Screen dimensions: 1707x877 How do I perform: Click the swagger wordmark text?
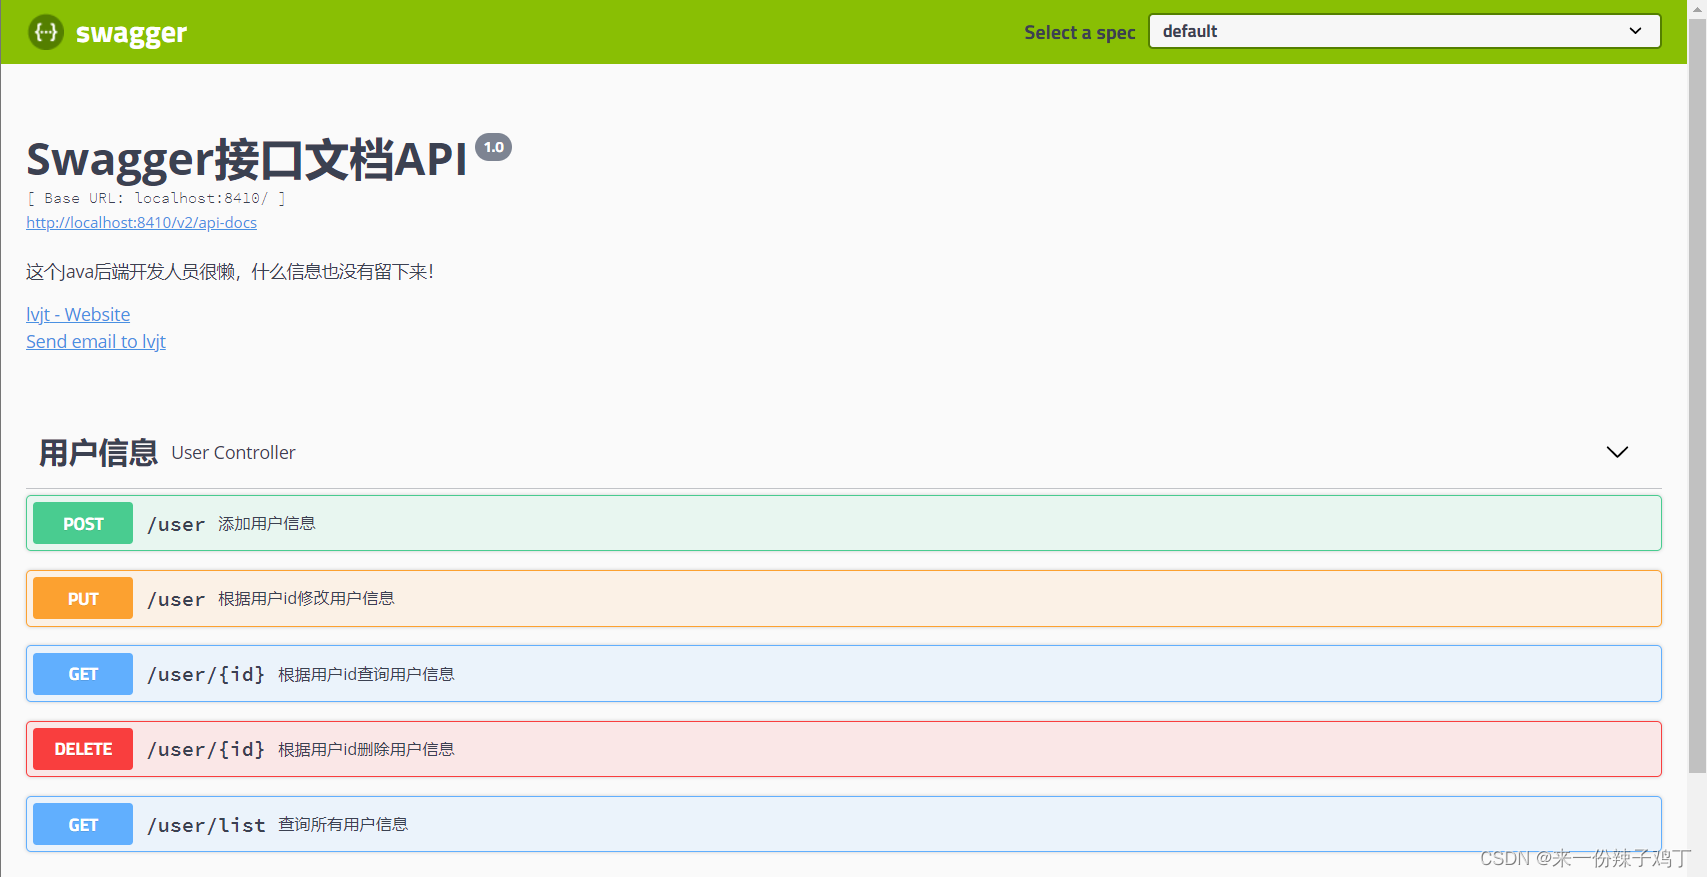[131, 33]
